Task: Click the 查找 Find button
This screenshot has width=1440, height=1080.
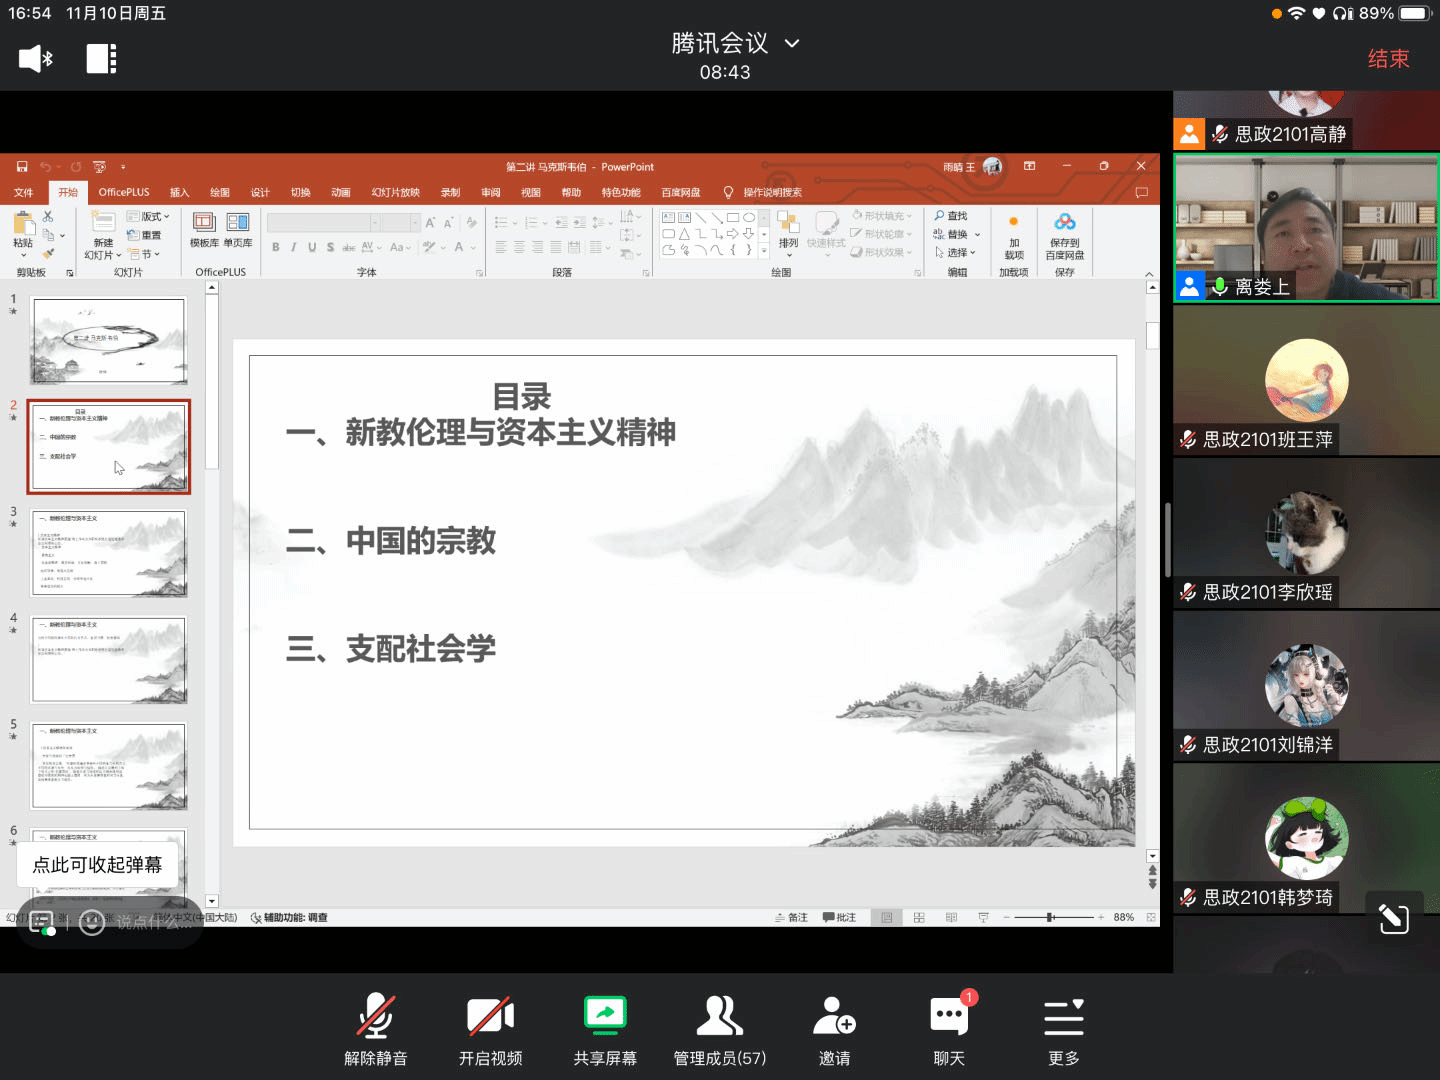Action: tap(951, 216)
